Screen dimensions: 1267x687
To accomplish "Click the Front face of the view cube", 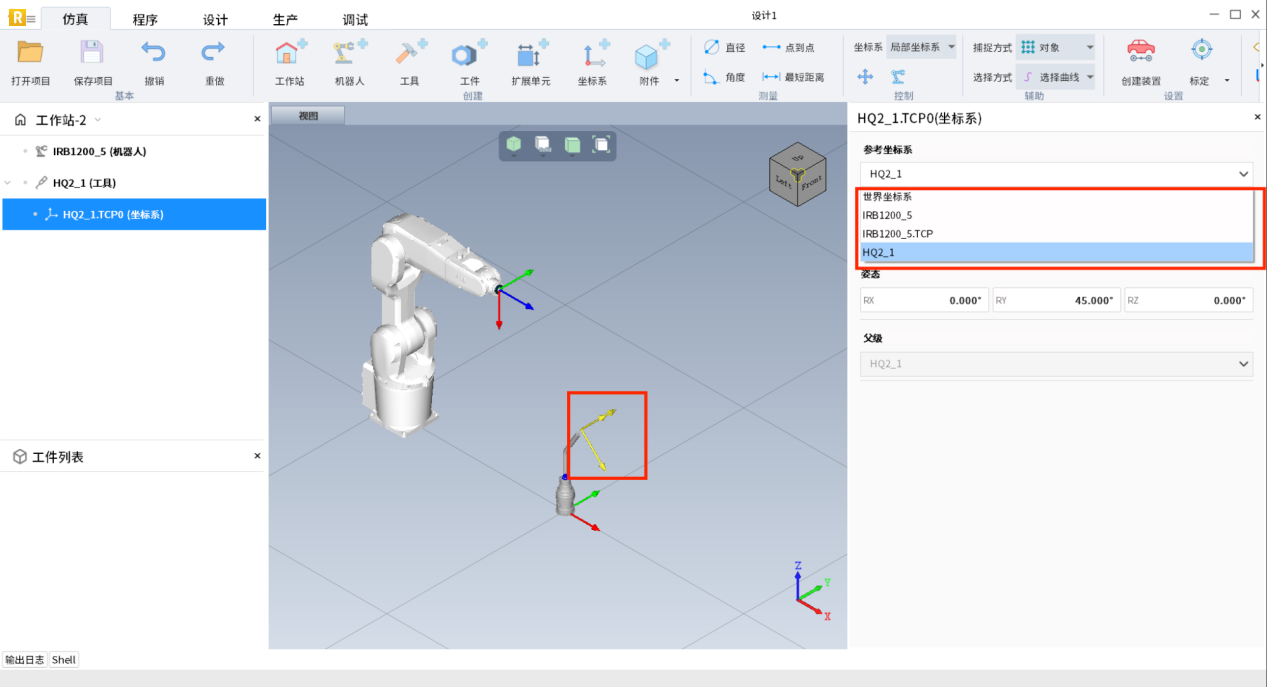I will coord(811,183).
